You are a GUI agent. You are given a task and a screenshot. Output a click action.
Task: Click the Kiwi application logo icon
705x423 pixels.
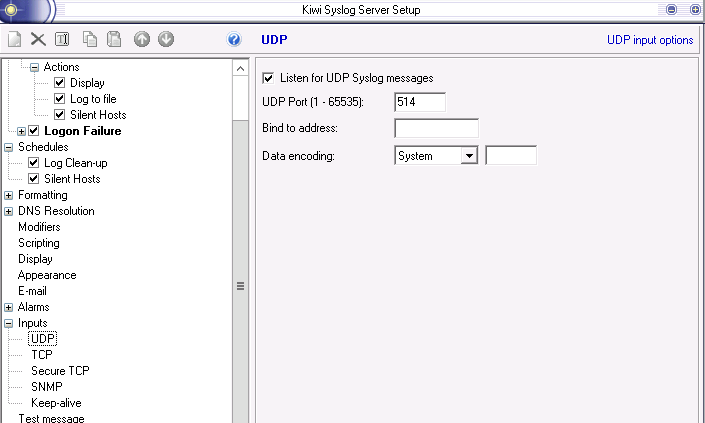(x=11, y=9)
